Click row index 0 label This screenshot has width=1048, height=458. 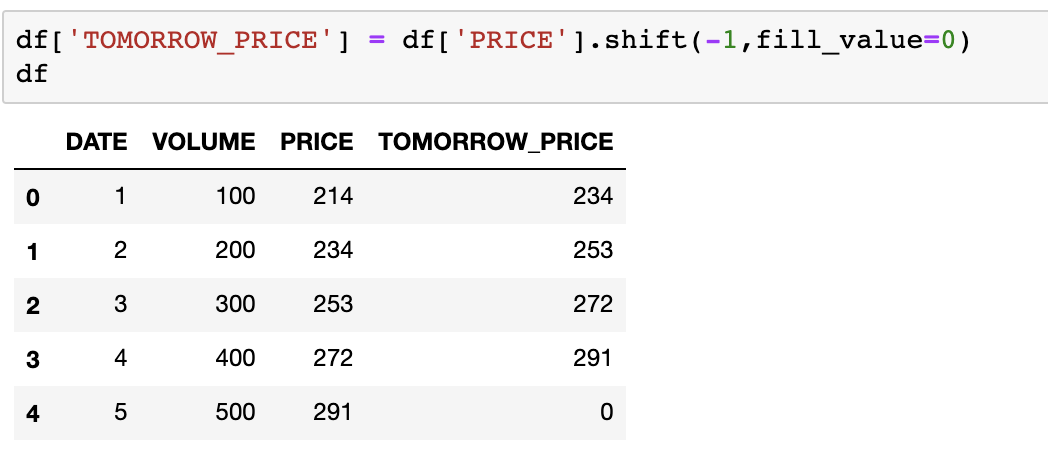[x=33, y=197]
